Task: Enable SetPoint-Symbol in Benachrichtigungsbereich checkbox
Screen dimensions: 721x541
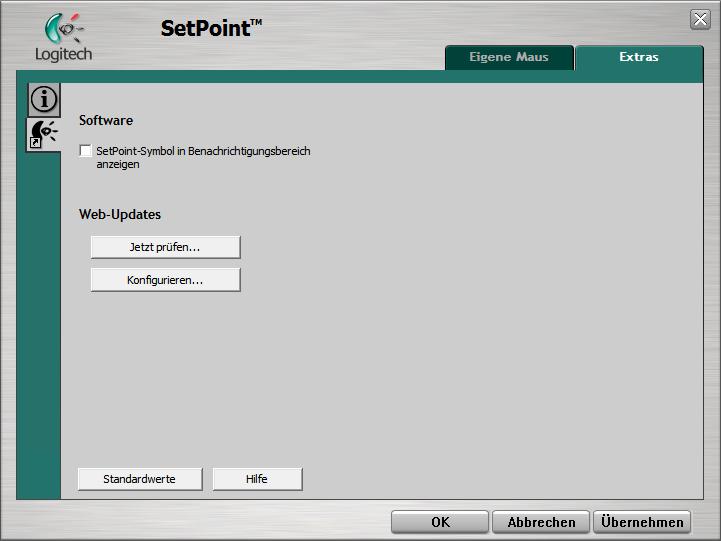Action: pos(86,151)
